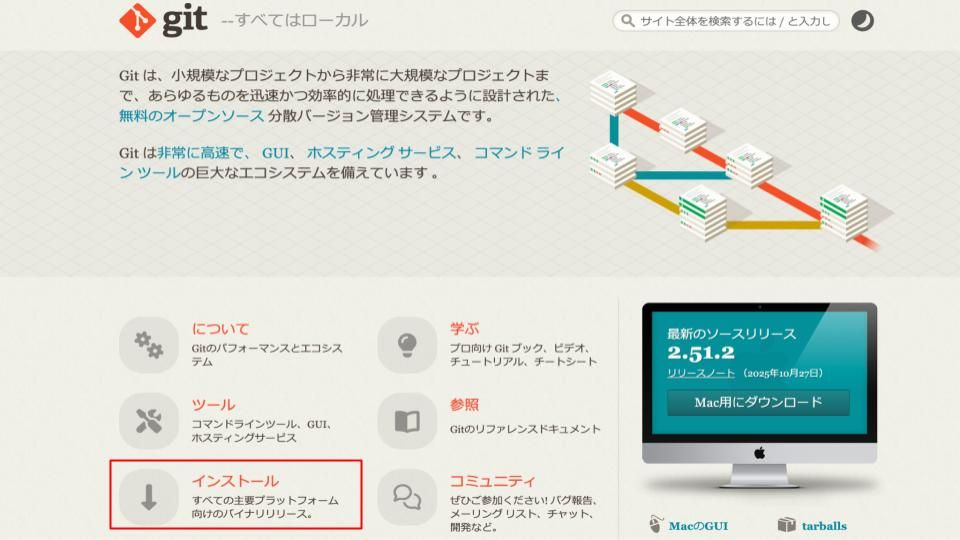
Task: Click the gears icon beside について
Action: click(149, 345)
